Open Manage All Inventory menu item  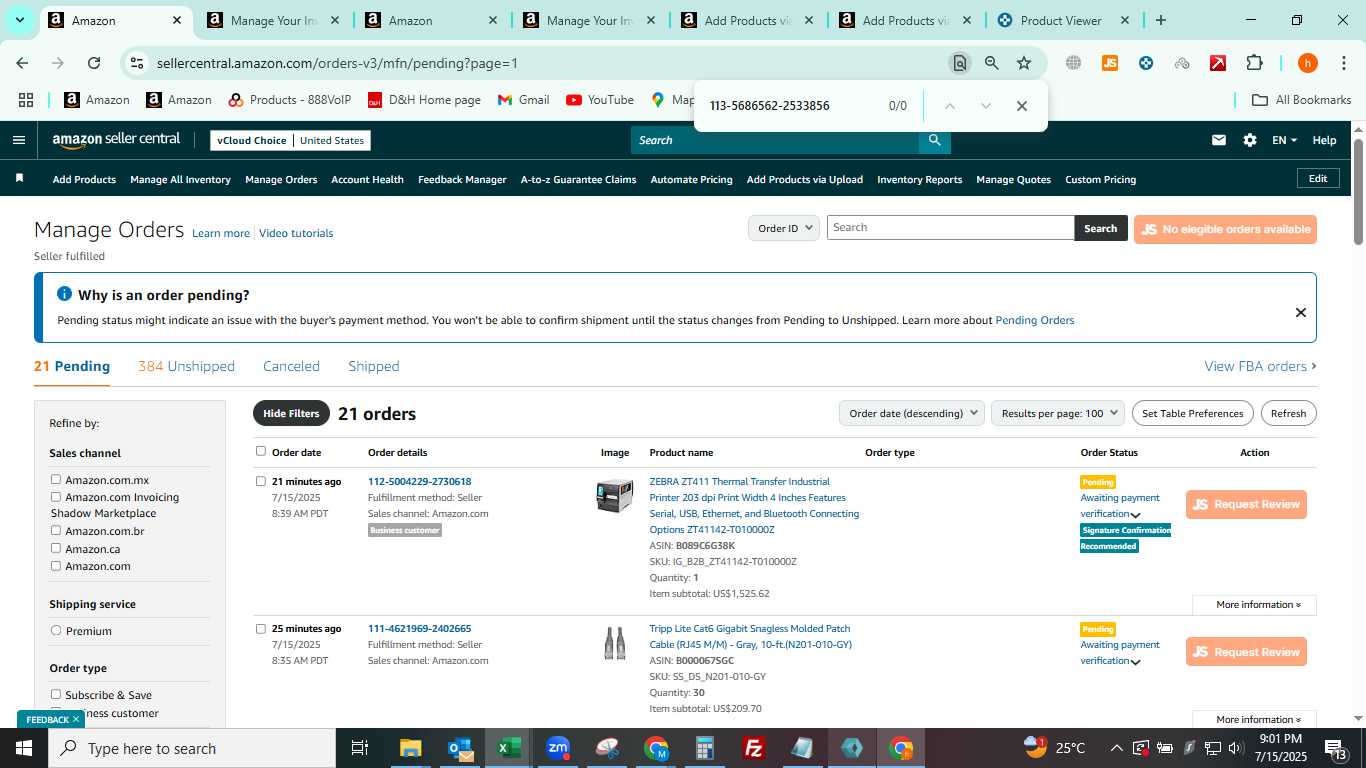point(180,180)
